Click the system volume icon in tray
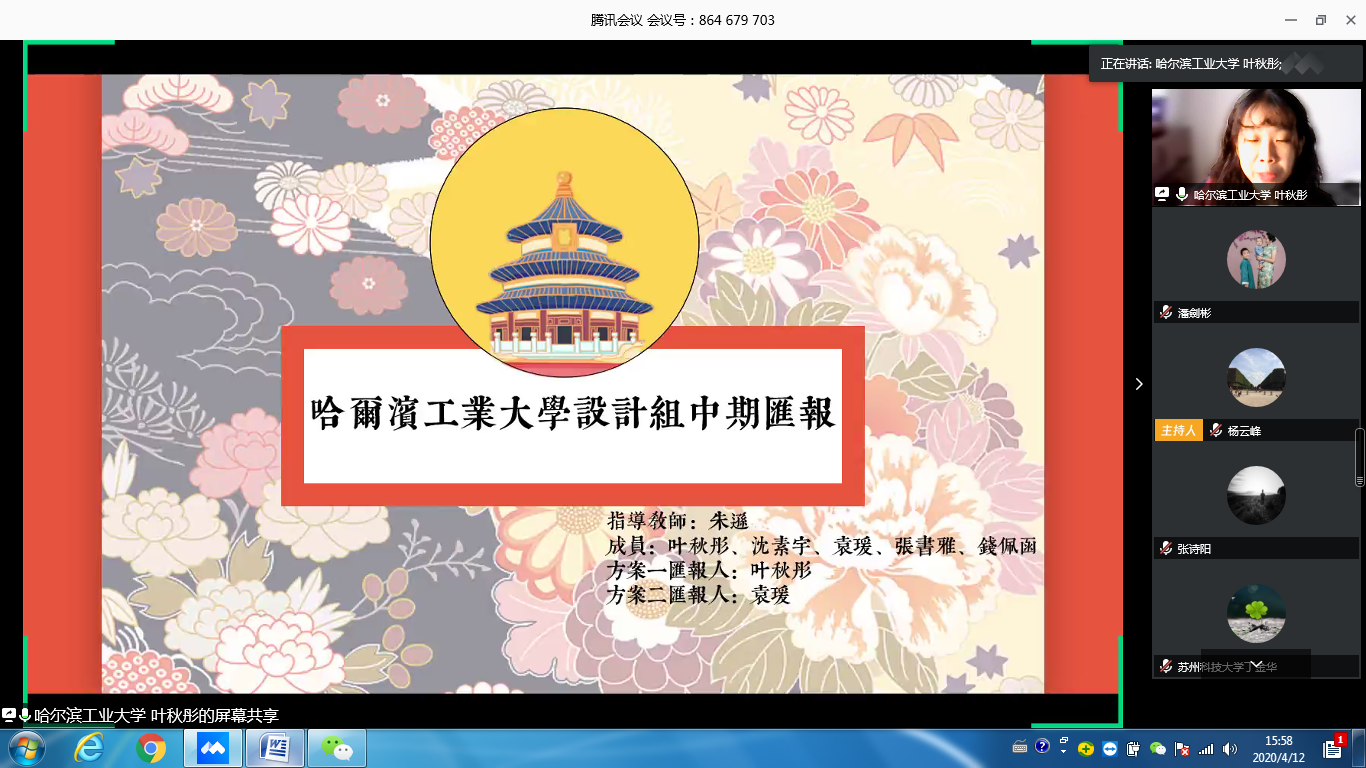 [x=1229, y=748]
